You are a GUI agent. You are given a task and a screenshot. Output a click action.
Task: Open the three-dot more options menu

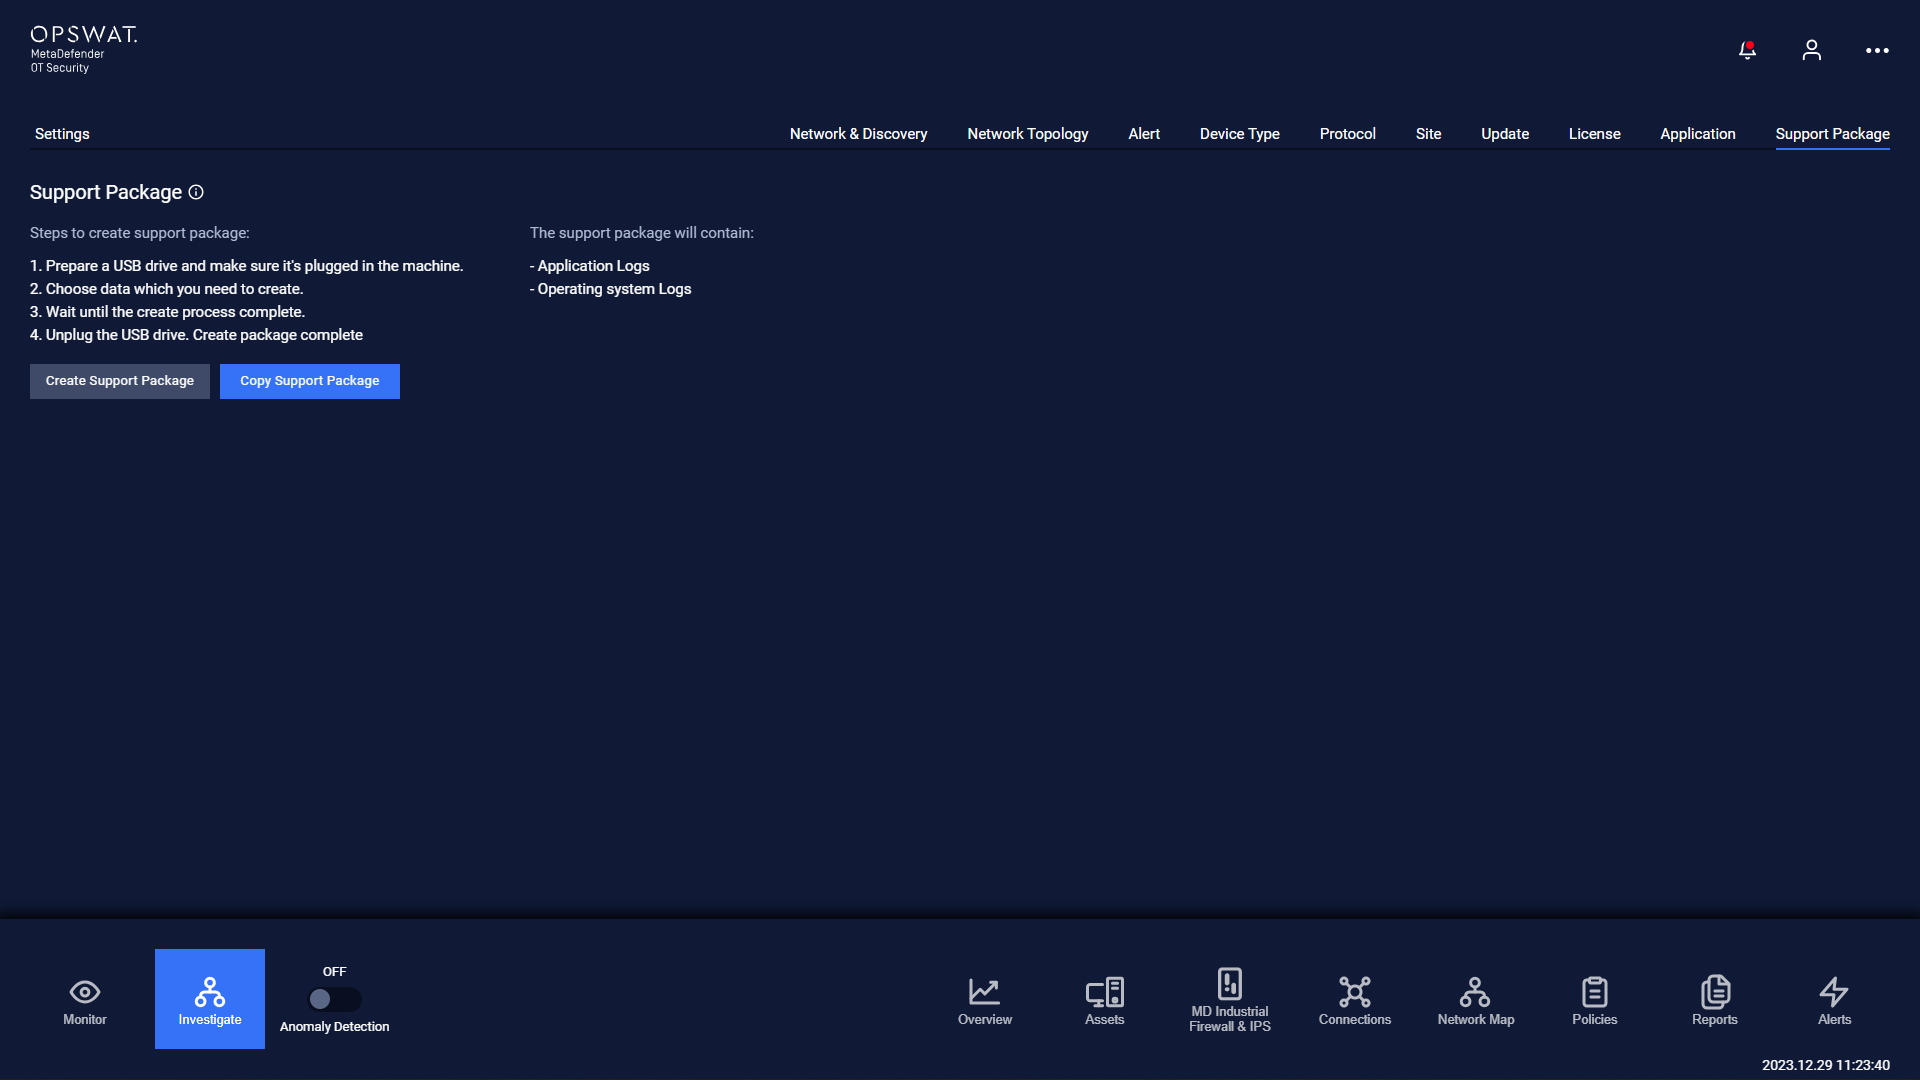coord(1877,50)
